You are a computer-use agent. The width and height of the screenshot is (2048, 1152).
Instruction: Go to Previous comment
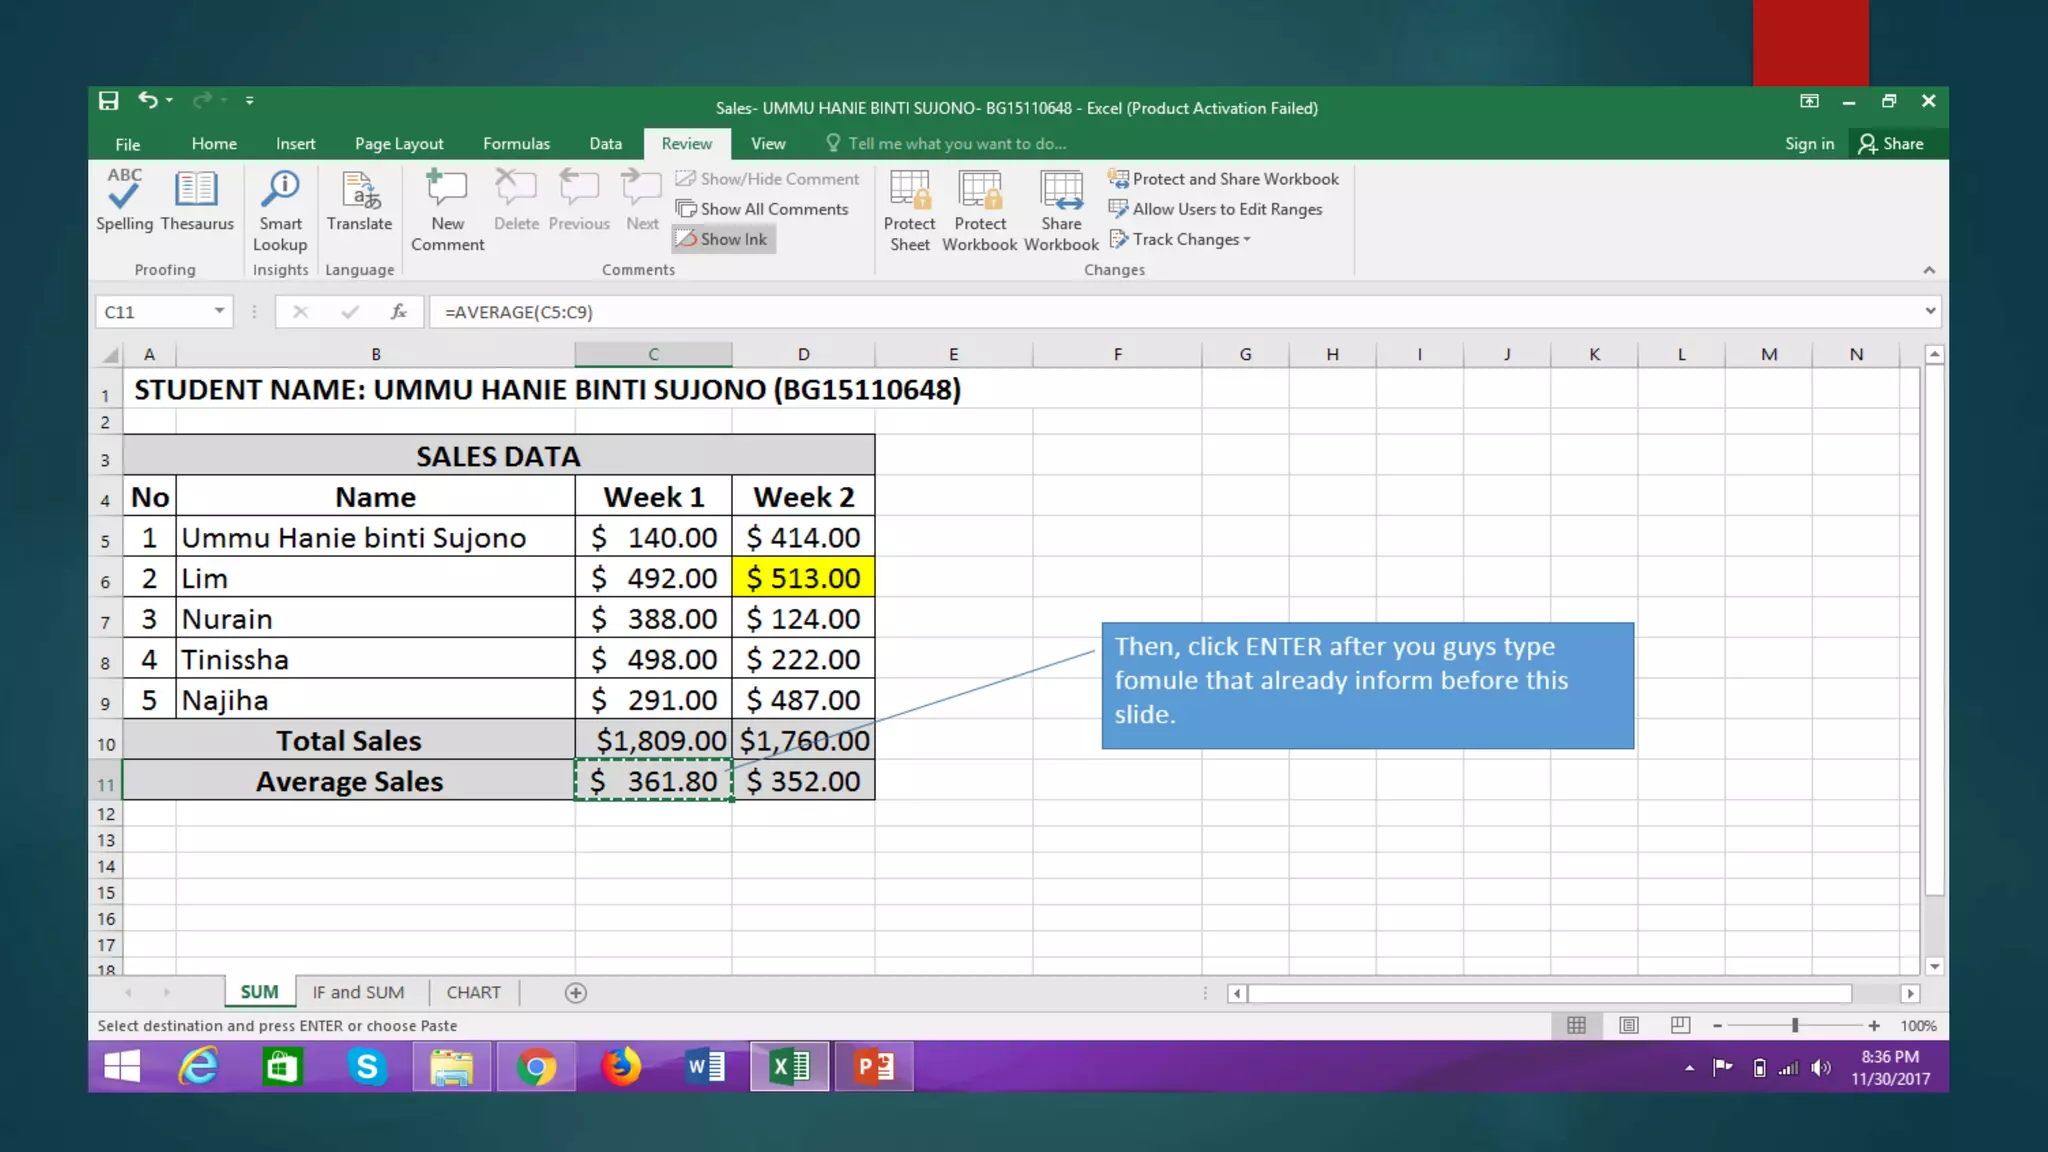(x=579, y=200)
